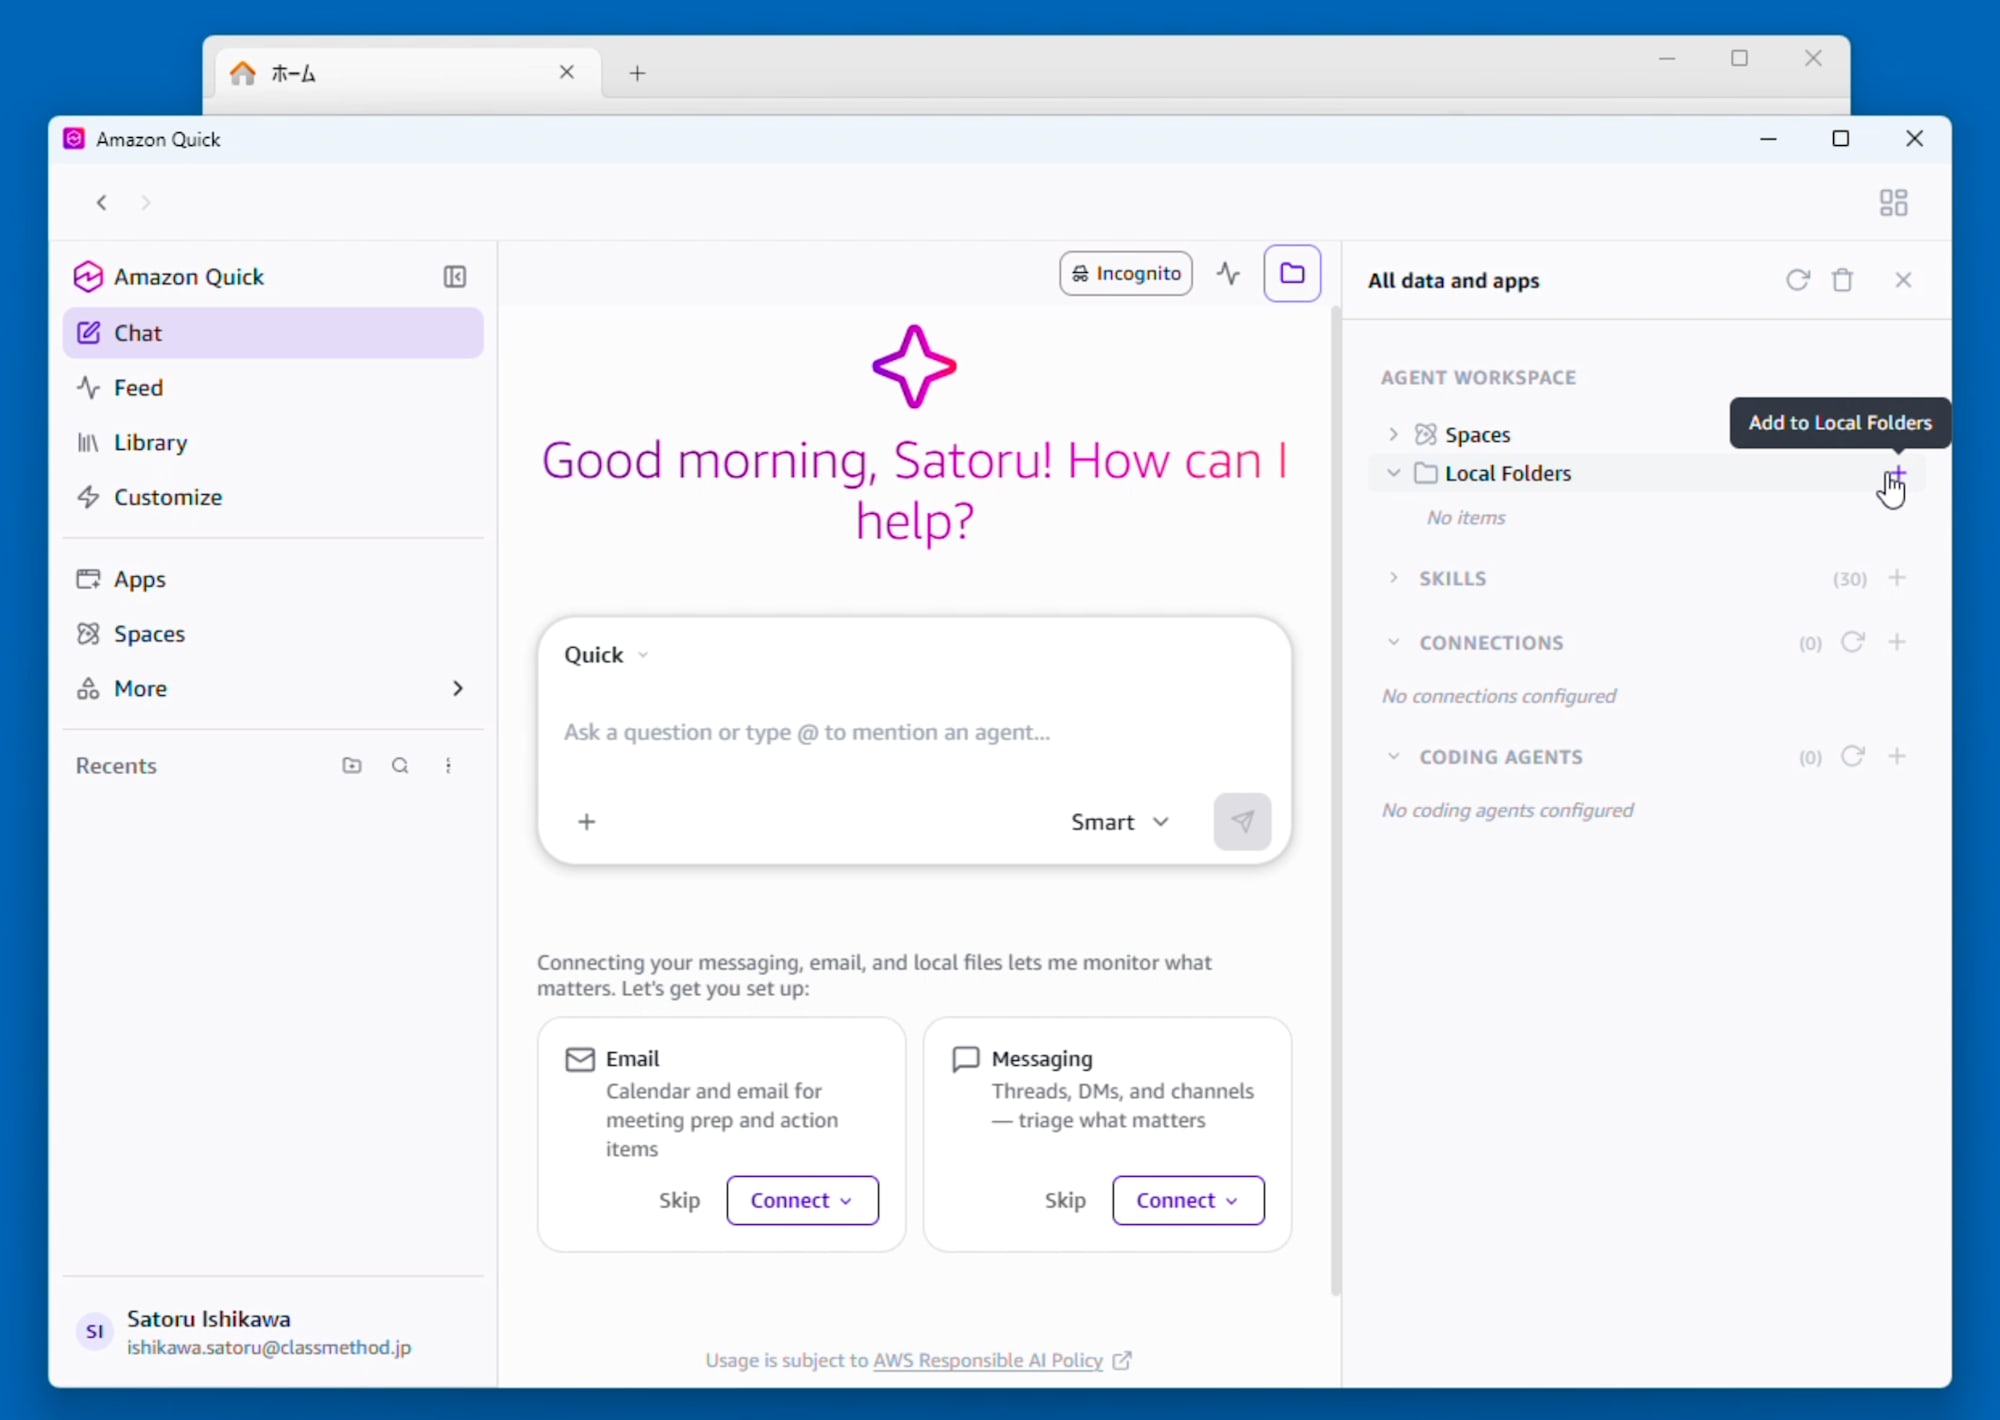This screenshot has height=1420, width=2000.
Task: Open the Email Connect dropdown
Action: (x=802, y=1200)
